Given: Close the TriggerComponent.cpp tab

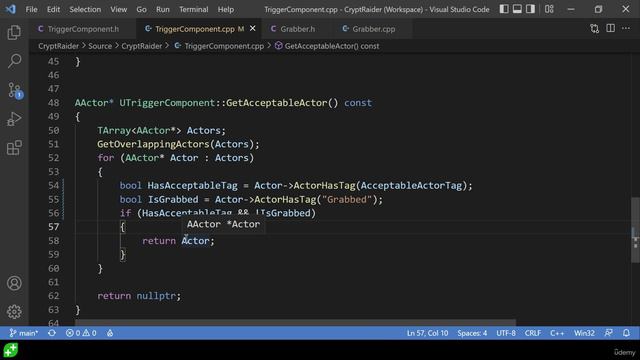Looking at the screenshot, I should [x=253, y=29].
